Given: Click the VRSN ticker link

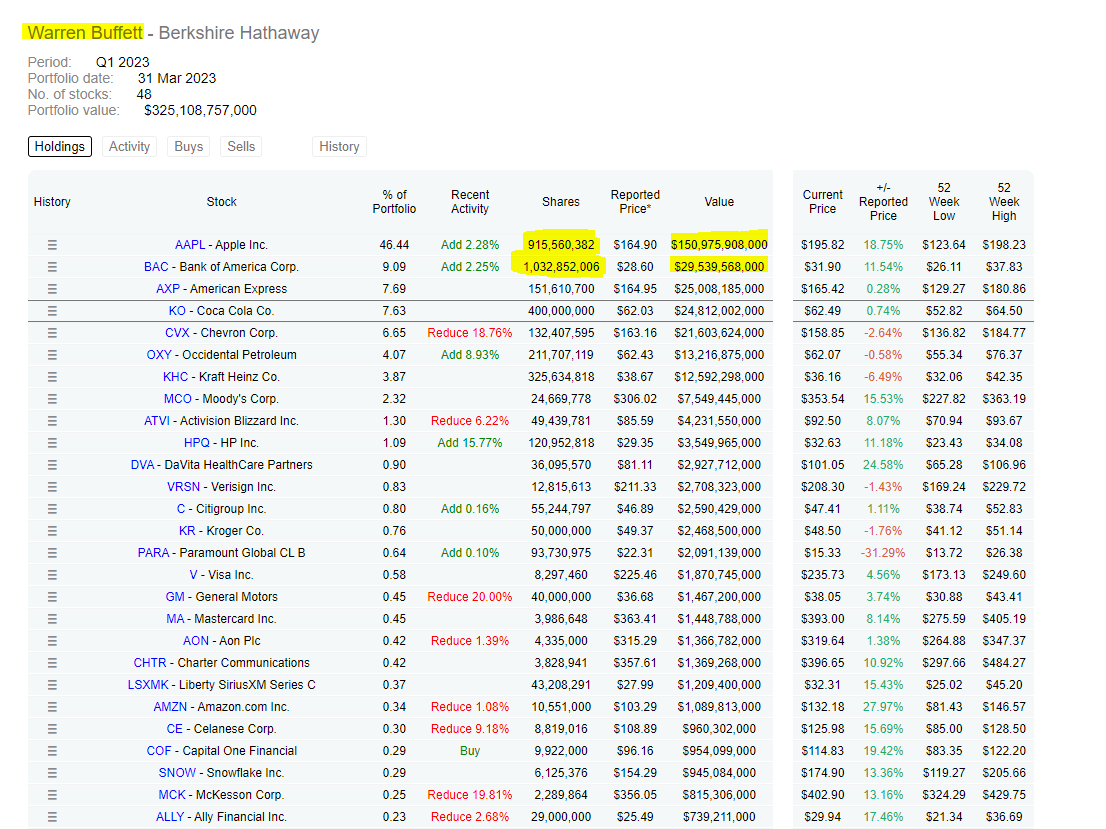Looking at the screenshot, I should (x=183, y=487).
